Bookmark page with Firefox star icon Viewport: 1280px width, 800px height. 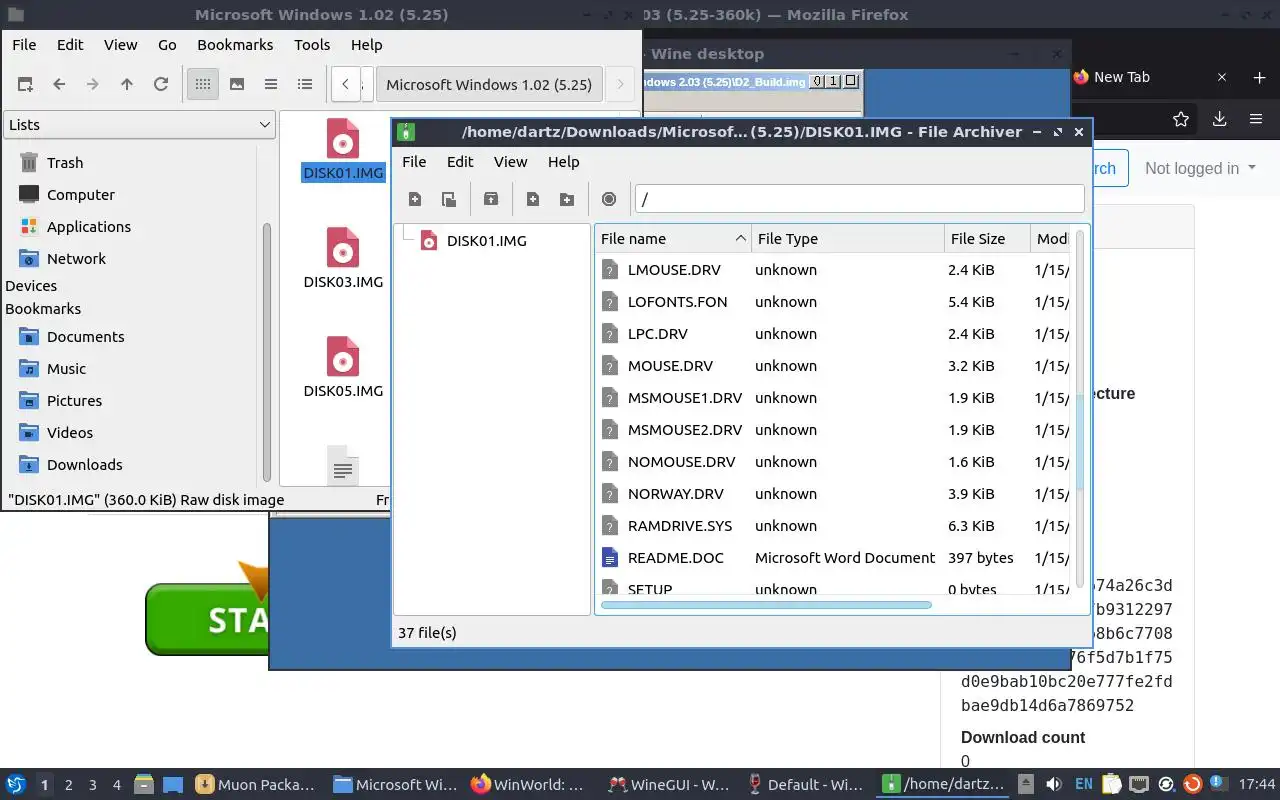coord(1181,119)
